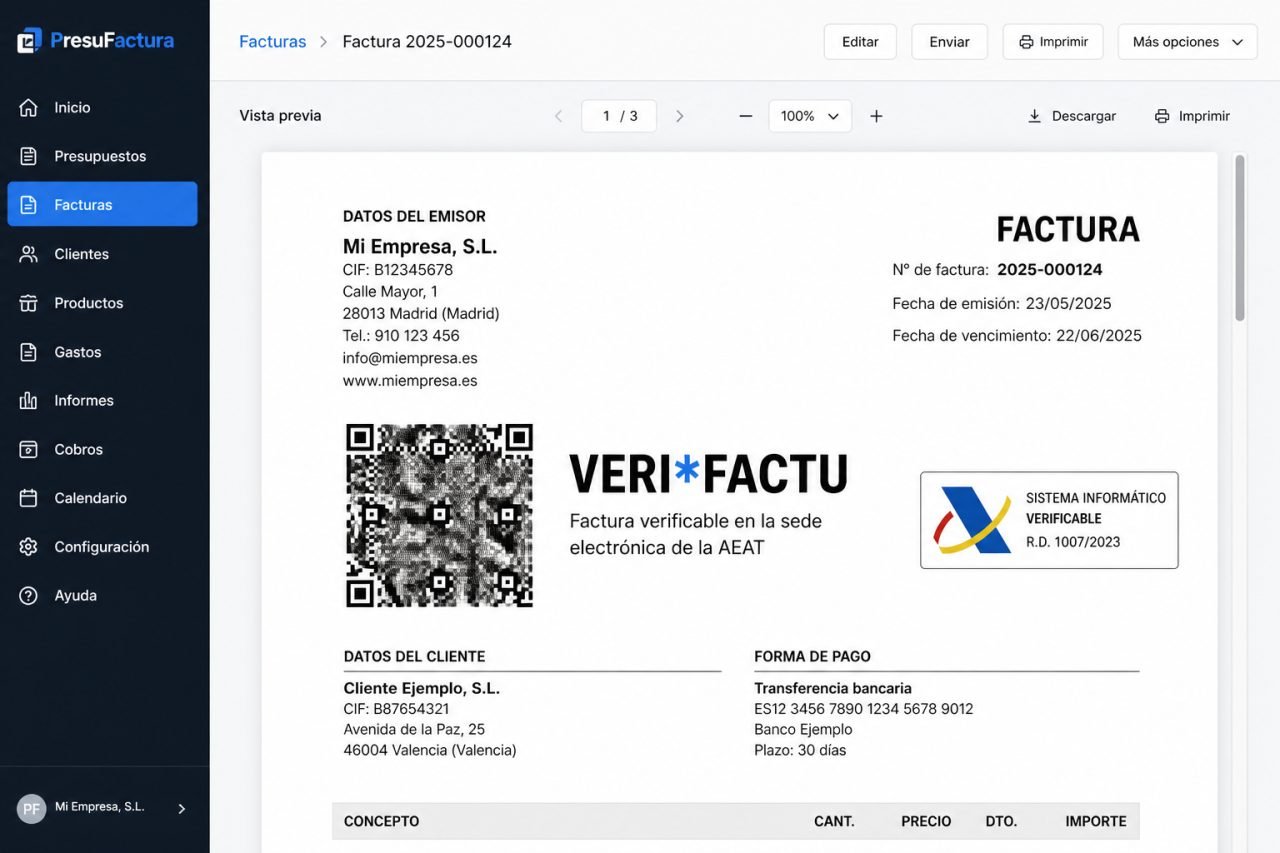Click the PRECIO column header
This screenshot has width=1280, height=853.
click(x=926, y=822)
